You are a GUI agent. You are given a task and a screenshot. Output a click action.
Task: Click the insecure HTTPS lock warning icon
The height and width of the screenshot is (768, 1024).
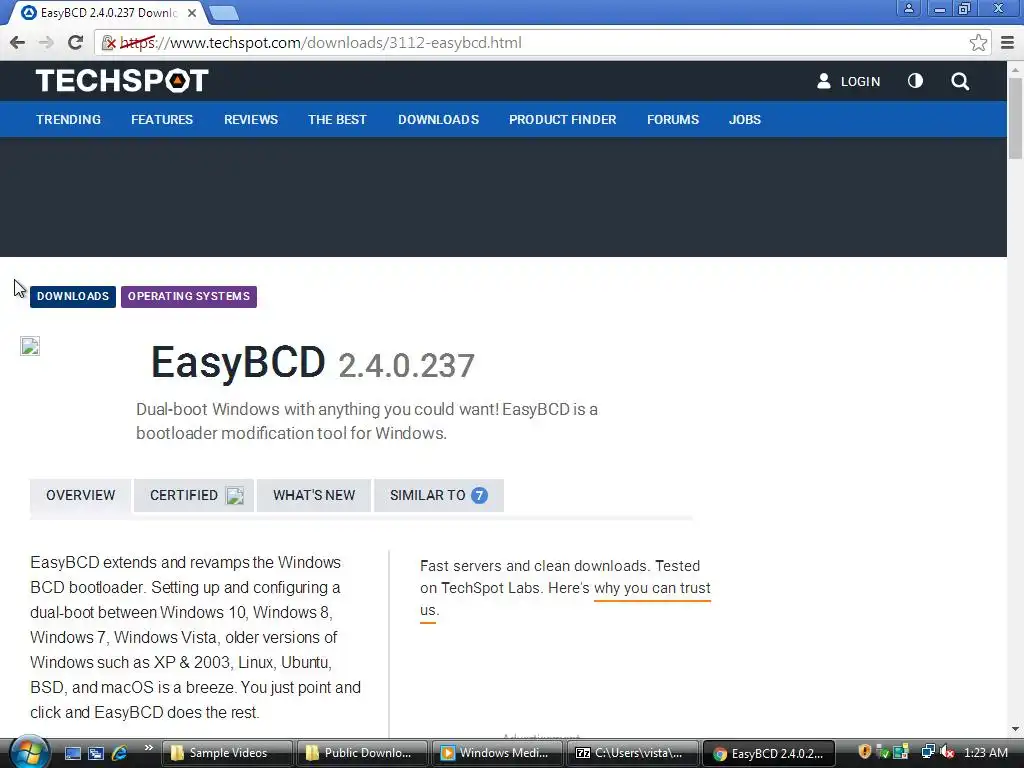108,43
